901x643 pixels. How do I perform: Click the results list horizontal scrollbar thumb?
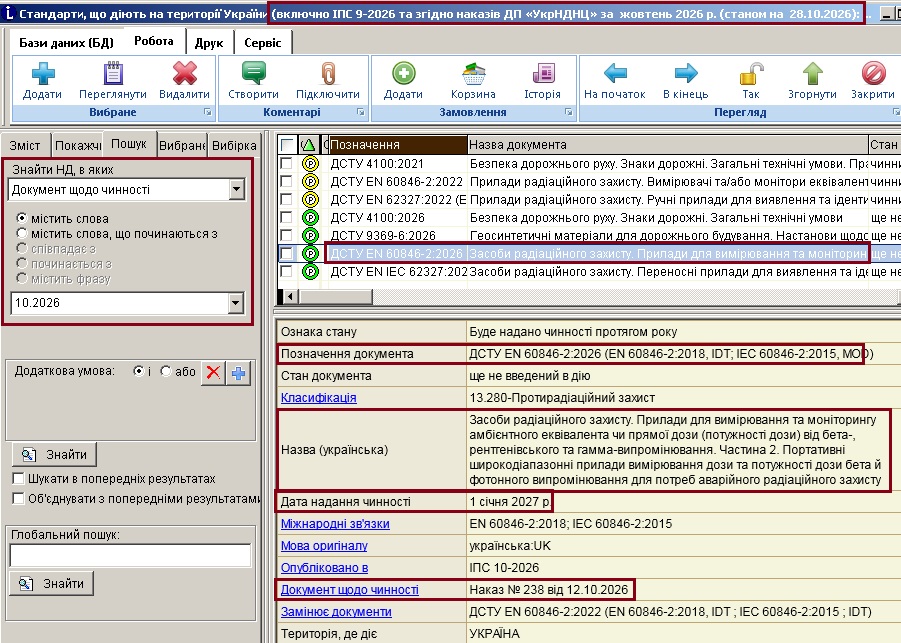coord(336,297)
